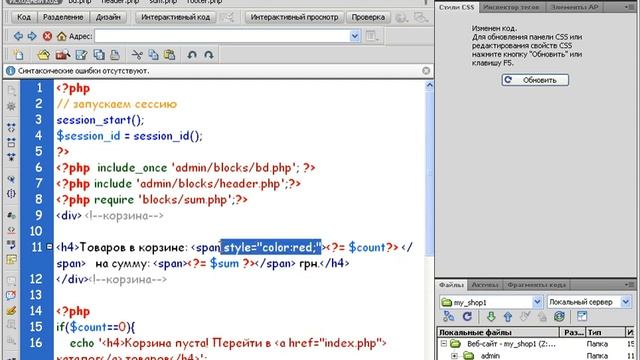Switch to Дизайн view

pos(108,17)
